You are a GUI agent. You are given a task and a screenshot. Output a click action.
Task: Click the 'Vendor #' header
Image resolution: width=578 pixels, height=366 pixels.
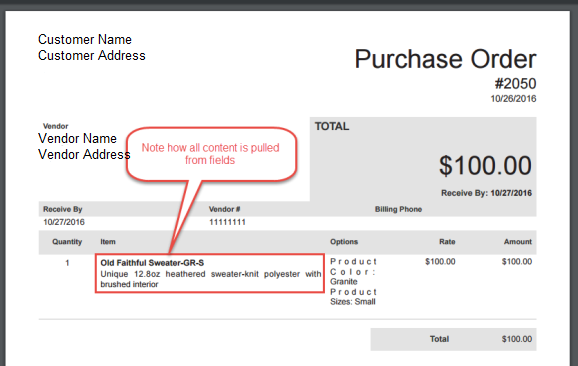(224, 209)
